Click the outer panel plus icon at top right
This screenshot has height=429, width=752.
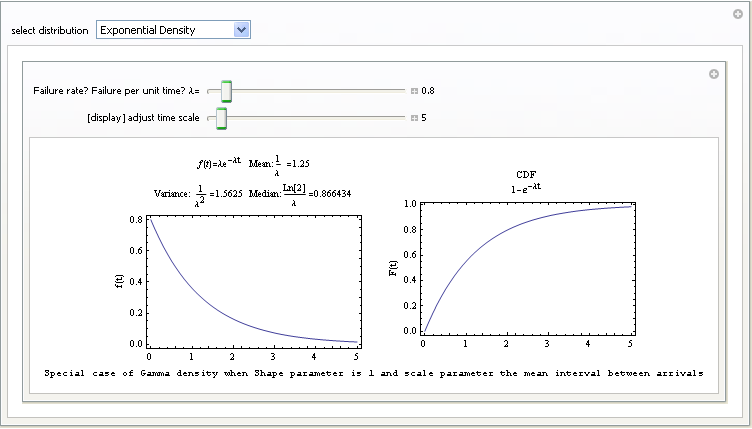pos(740,15)
